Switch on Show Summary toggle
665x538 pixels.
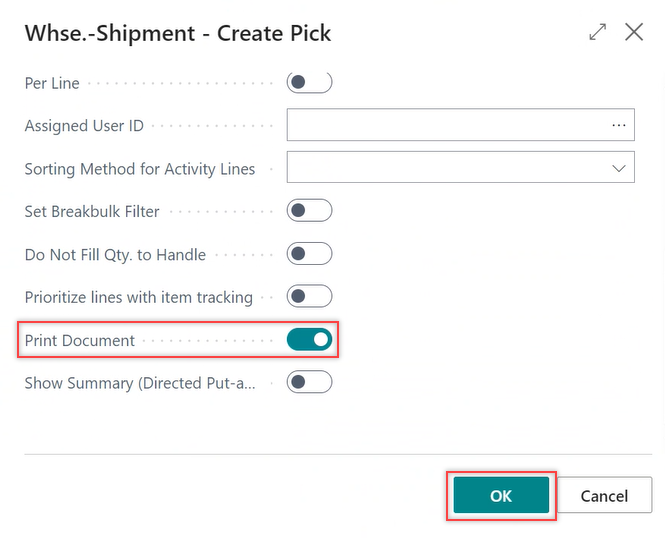click(309, 382)
